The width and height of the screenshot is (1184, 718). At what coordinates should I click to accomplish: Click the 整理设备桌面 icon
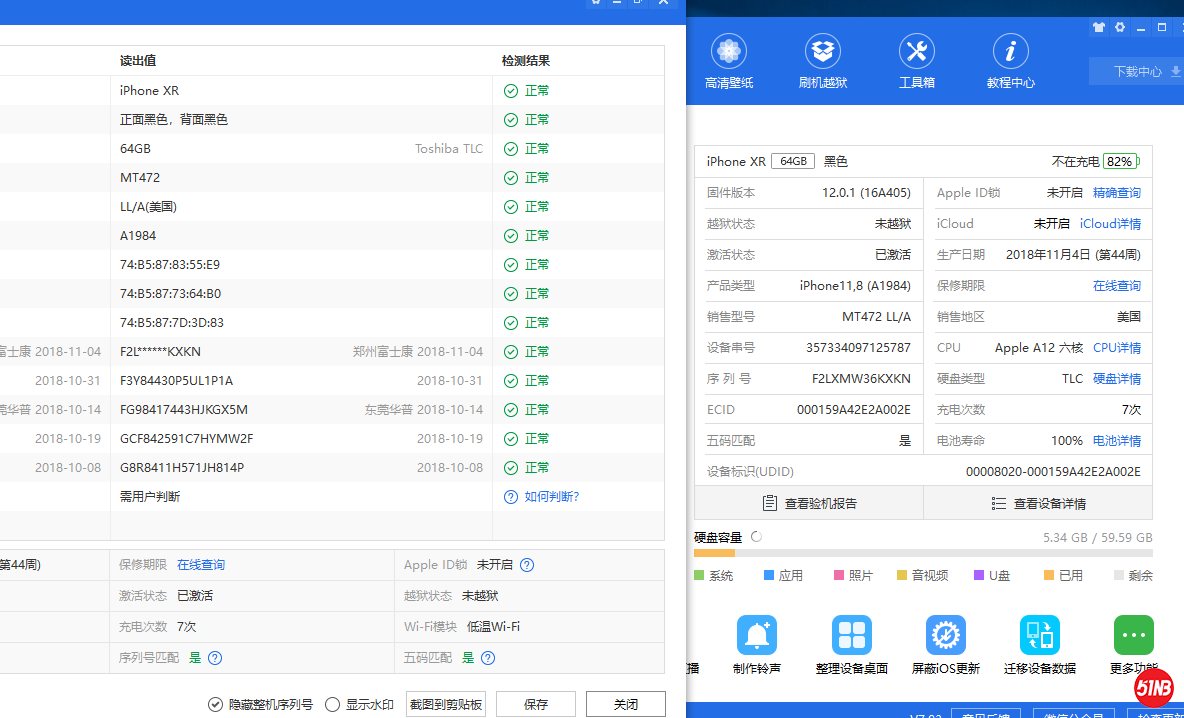(851, 636)
